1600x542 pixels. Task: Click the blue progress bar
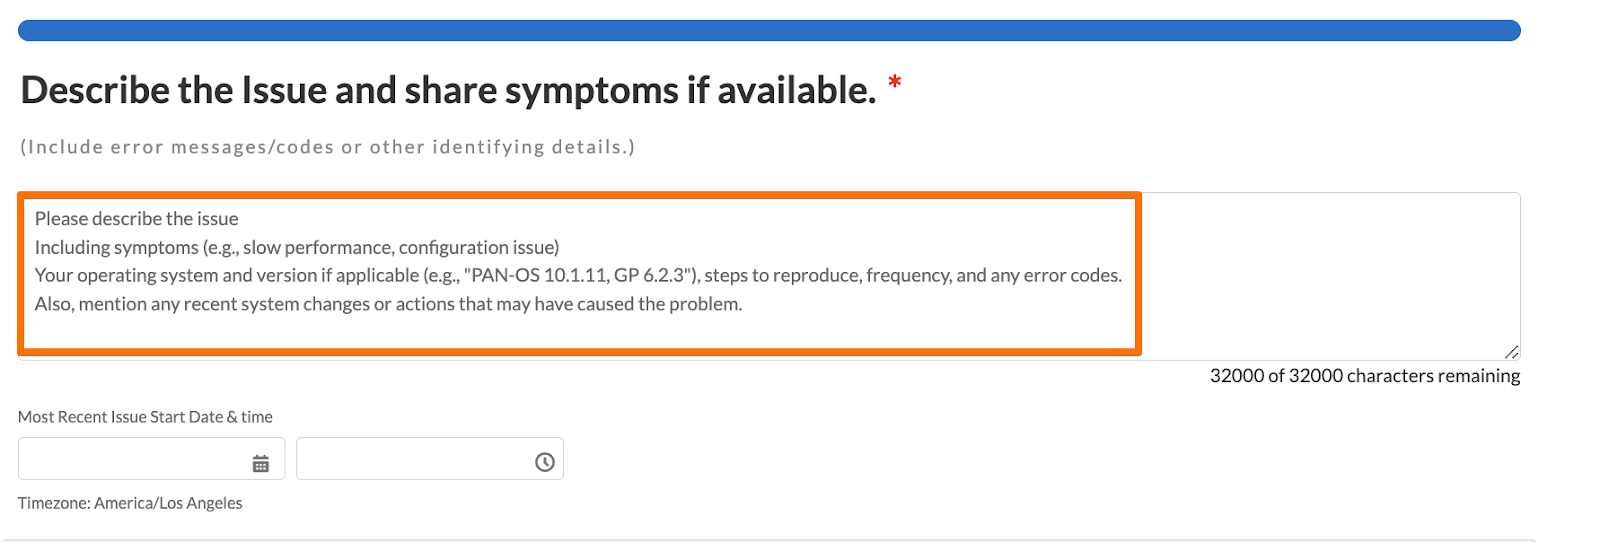[x=769, y=31]
